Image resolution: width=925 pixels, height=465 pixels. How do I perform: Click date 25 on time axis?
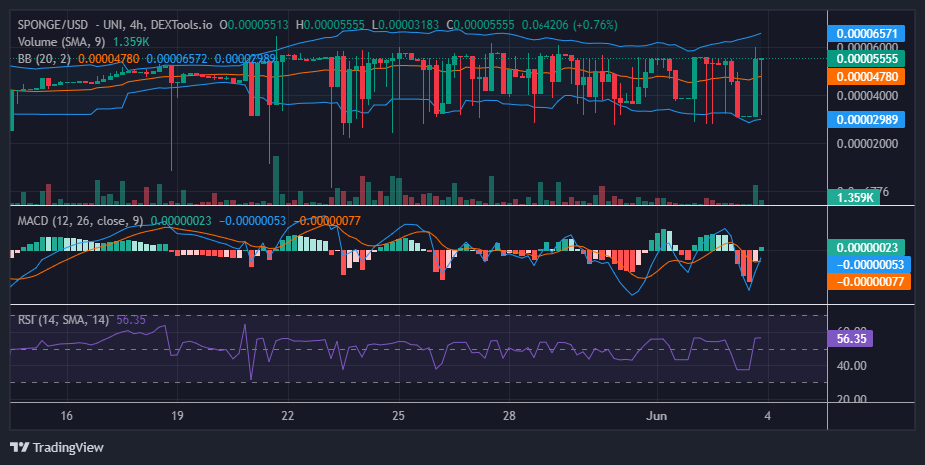coord(398,416)
